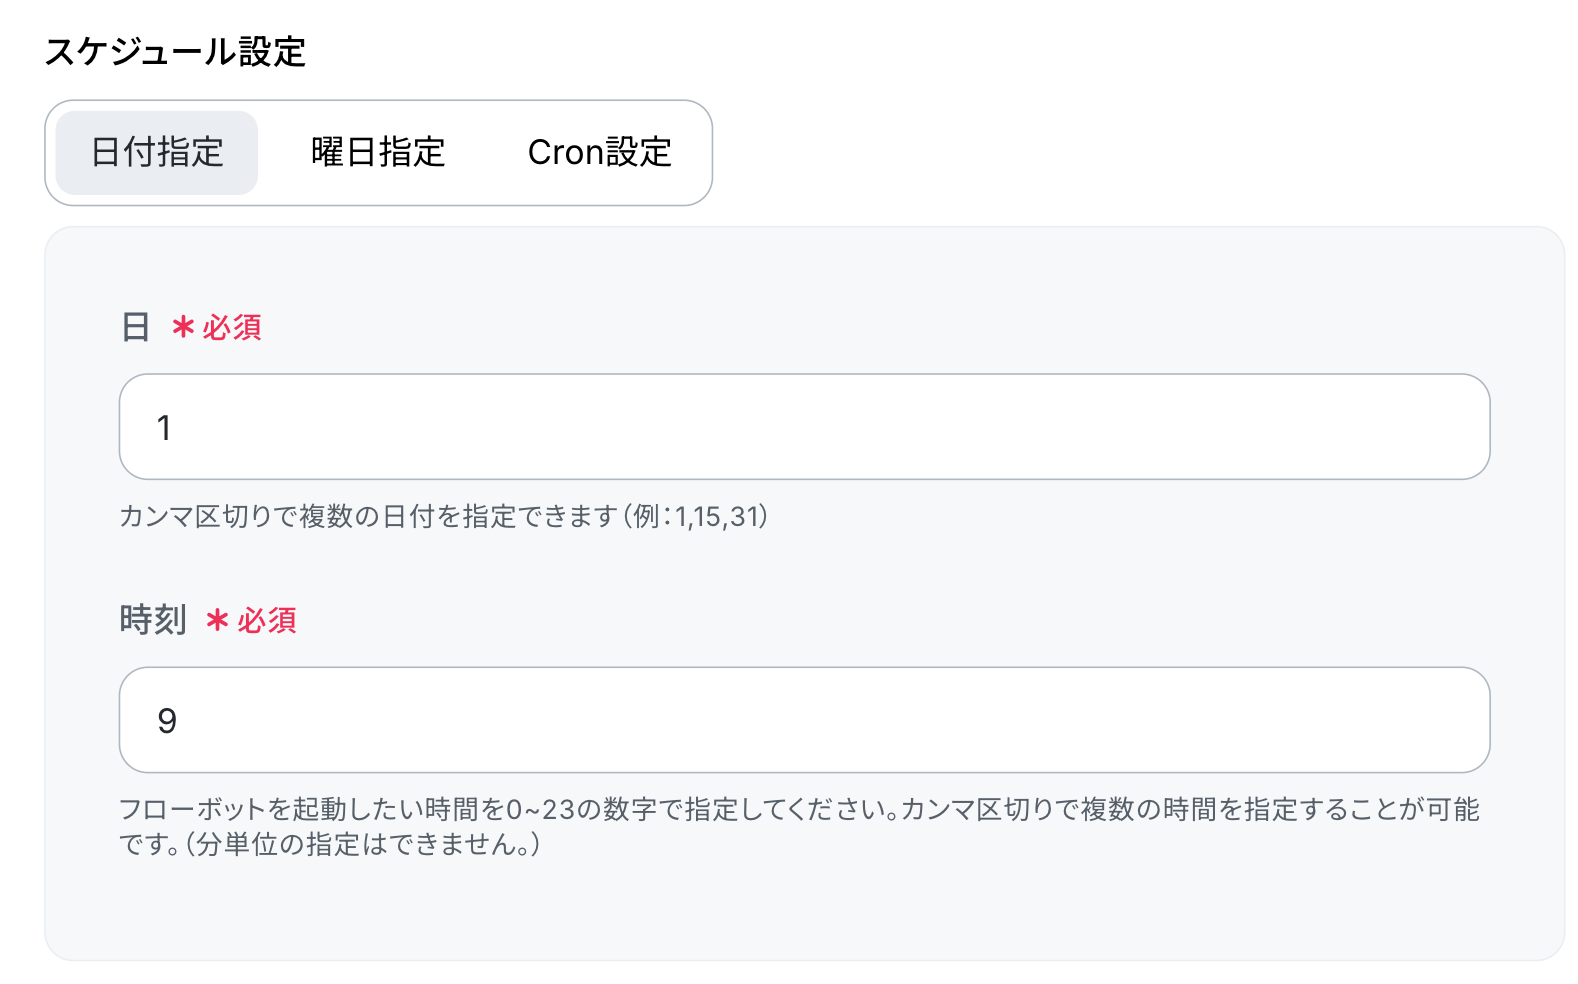Click the empty gray panel area below the helper text

[804, 912]
